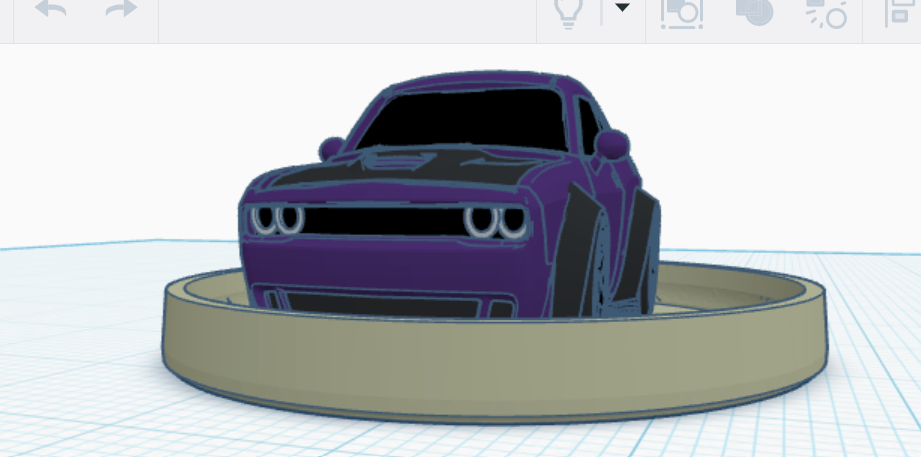This screenshot has width=921, height=457.
Task: Open the dropdown arrow beside the lightbulb
Action: tap(622, 8)
